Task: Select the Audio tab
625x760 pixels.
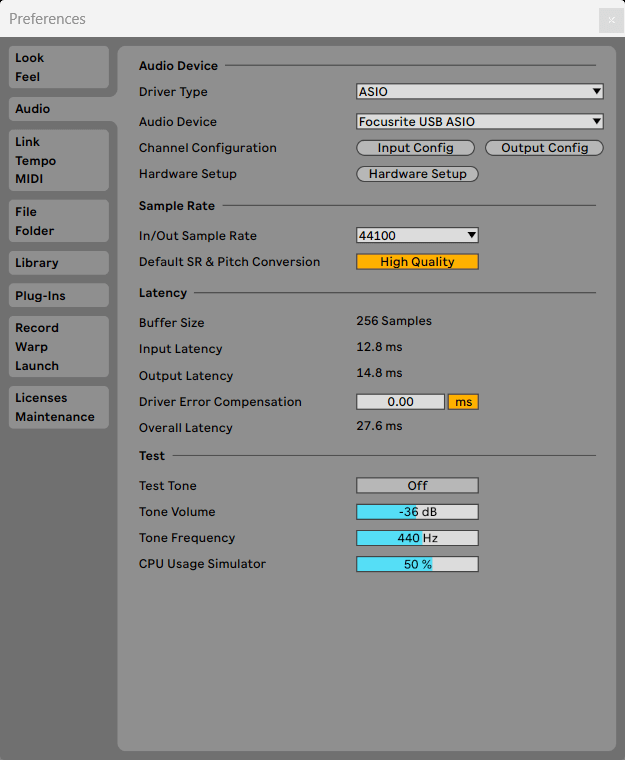Action: coord(58,109)
